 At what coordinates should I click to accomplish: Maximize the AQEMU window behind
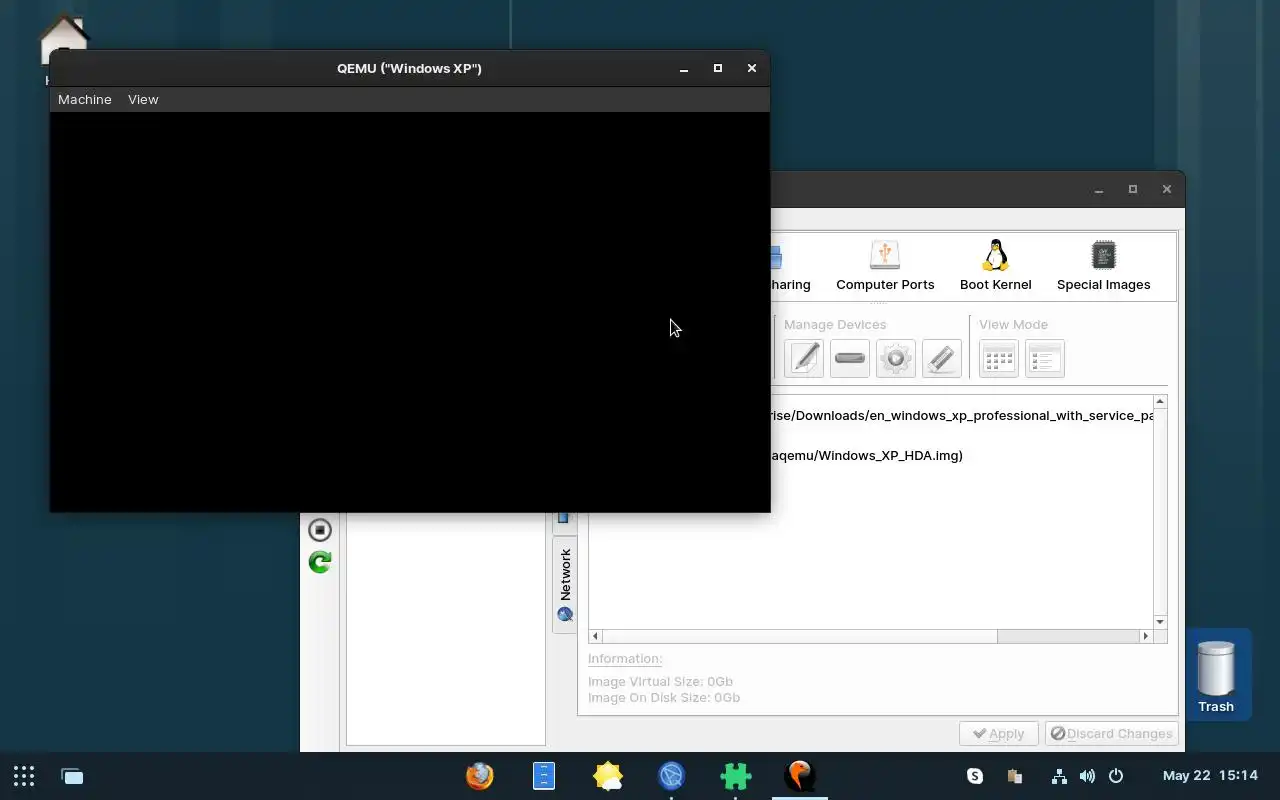pyautogui.click(x=1133, y=189)
